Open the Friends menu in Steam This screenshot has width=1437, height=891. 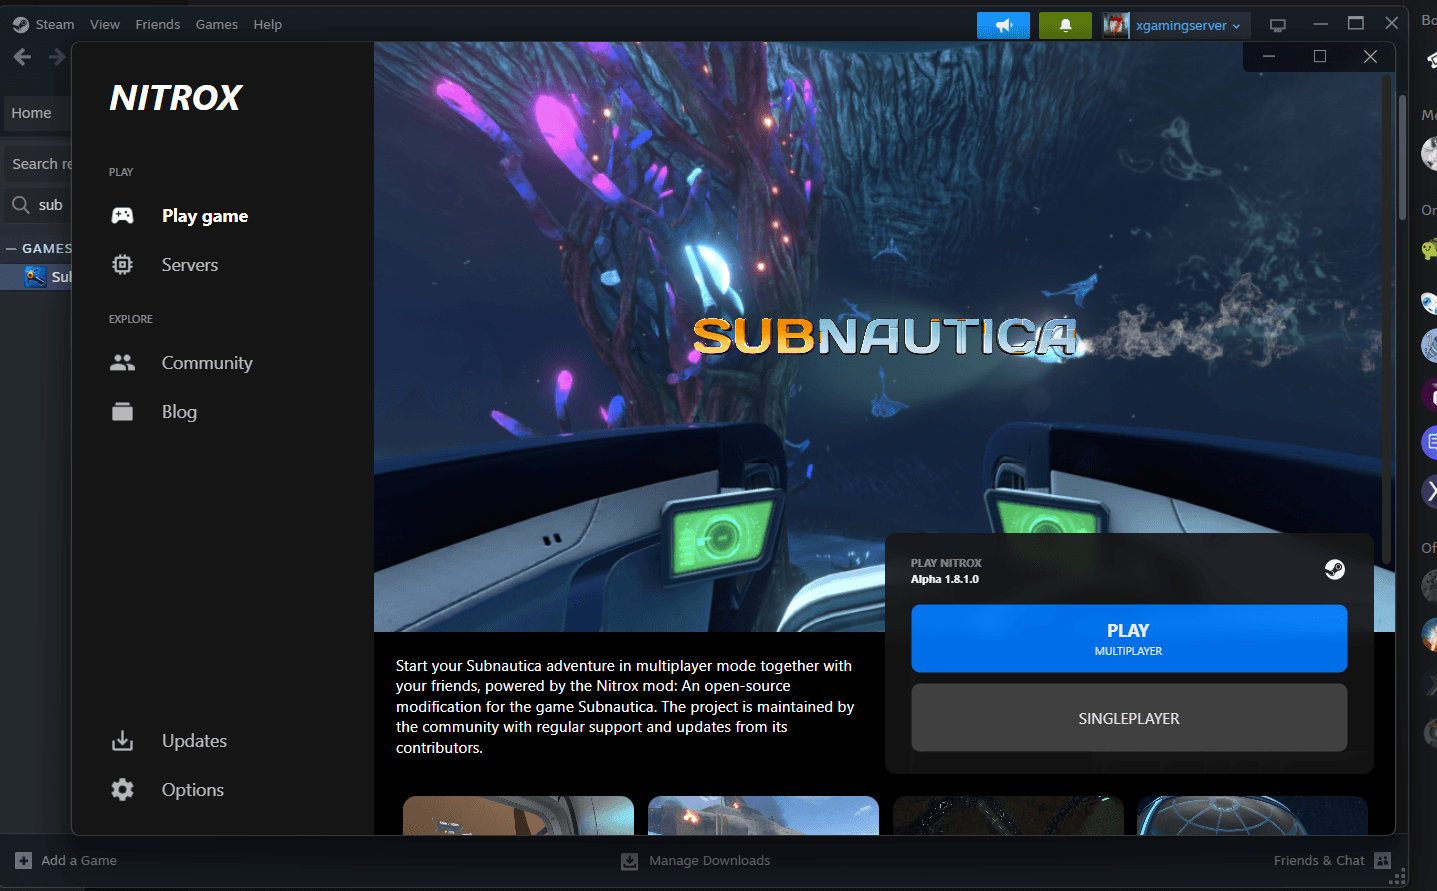click(x=158, y=24)
